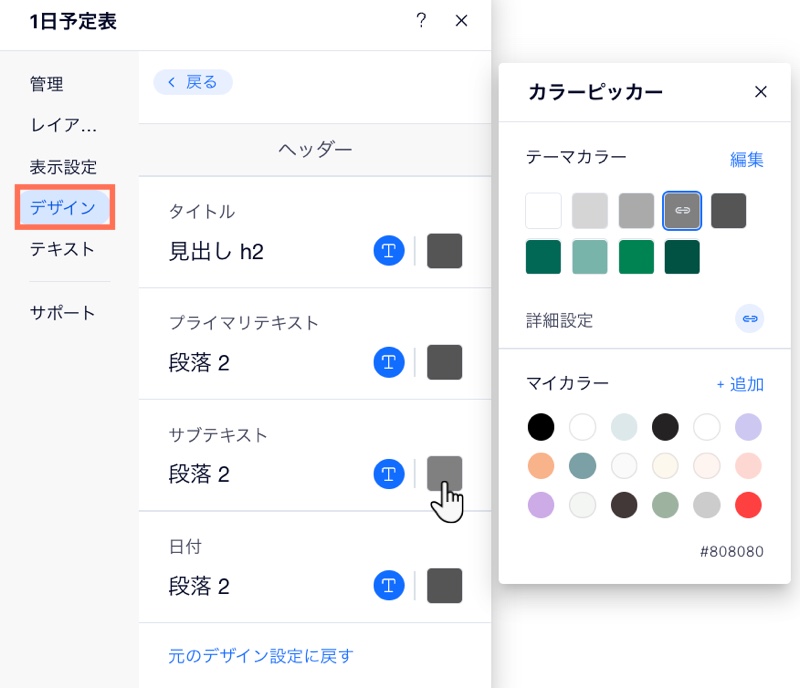This screenshot has width=800, height=688.
Task: Pick the slate blue circle in マイカラー
Action: 582,465
